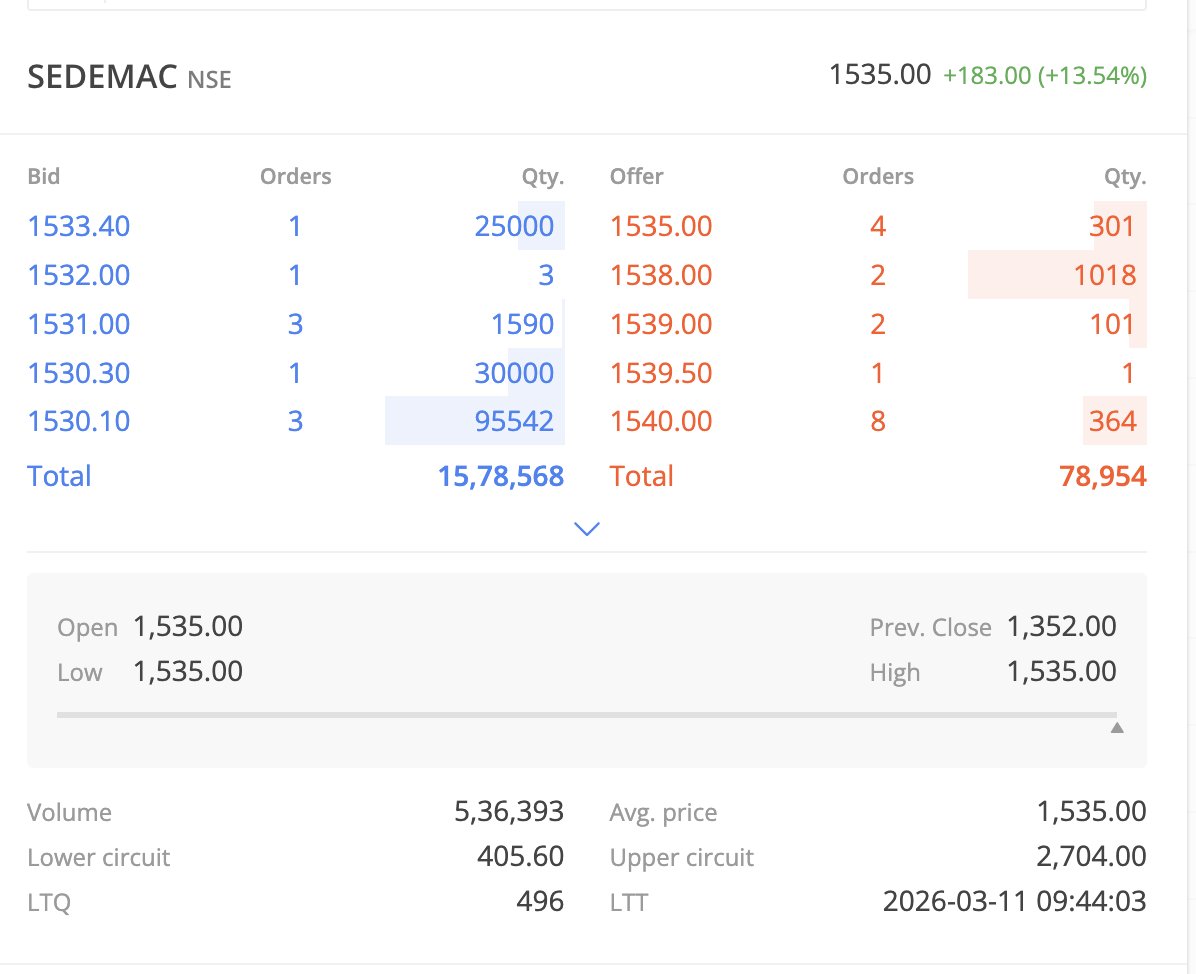Click the Volume value 5,36,393
Screen dimensions: 1196x974
pos(509,811)
